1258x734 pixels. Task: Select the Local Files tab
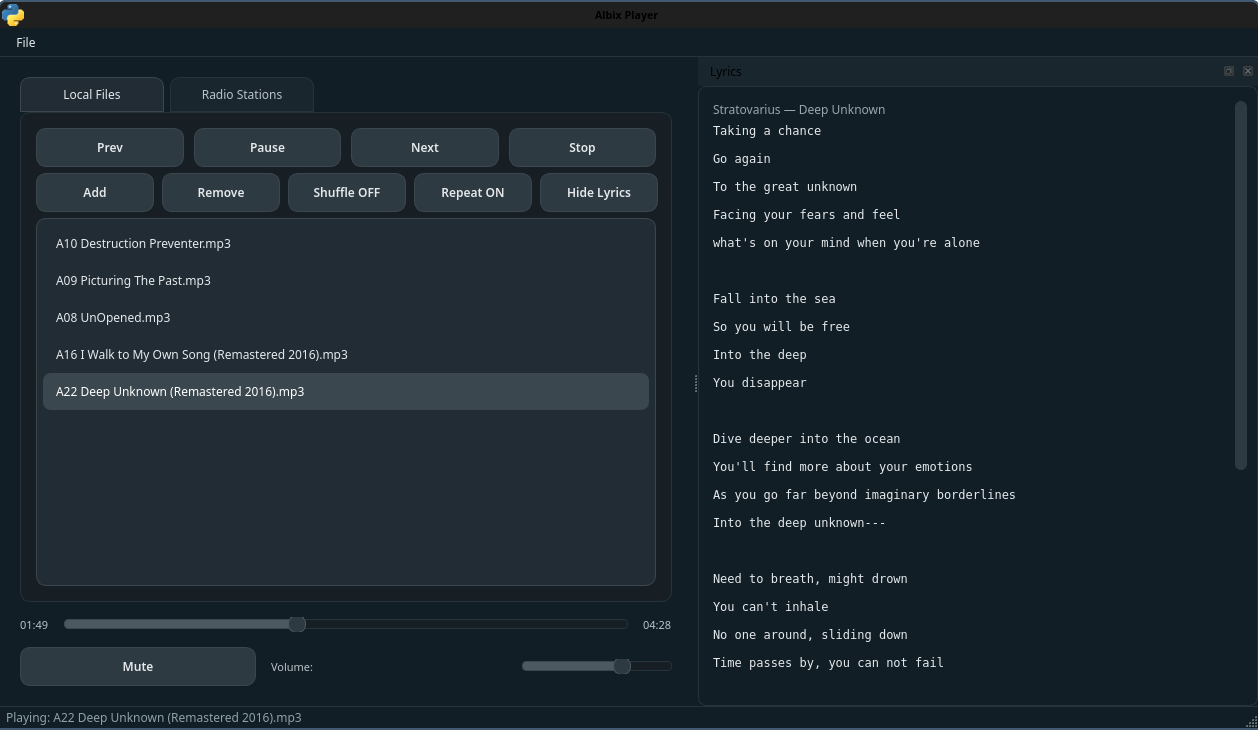pos(92,94)
